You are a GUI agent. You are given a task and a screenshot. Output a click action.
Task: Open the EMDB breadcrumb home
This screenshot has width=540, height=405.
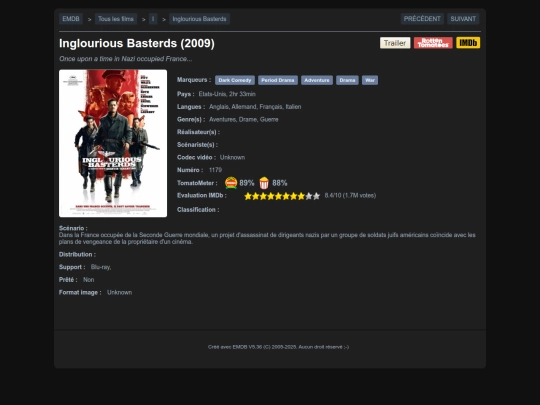(x=71, y=19)
